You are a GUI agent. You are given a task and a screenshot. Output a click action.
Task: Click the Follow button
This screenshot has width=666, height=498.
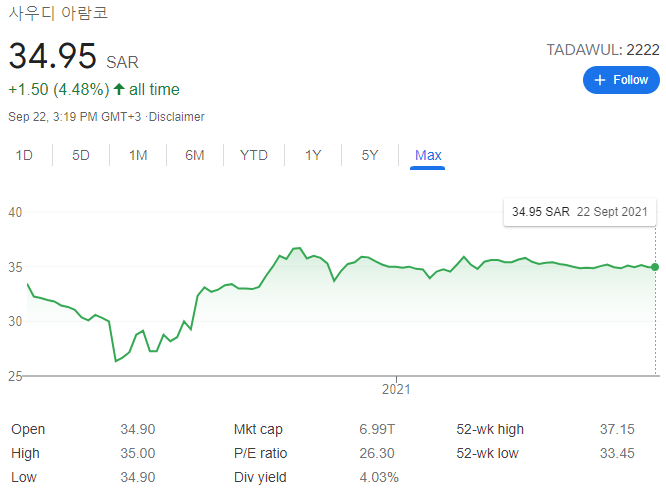(621, 80)
